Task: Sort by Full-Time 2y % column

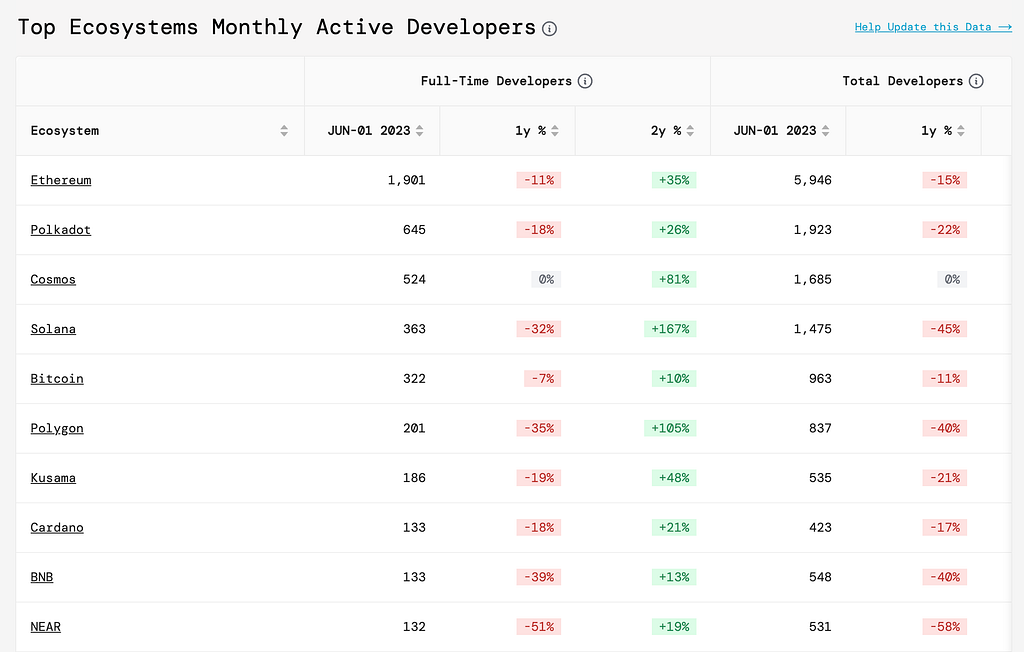Action: tap(690, 131)
